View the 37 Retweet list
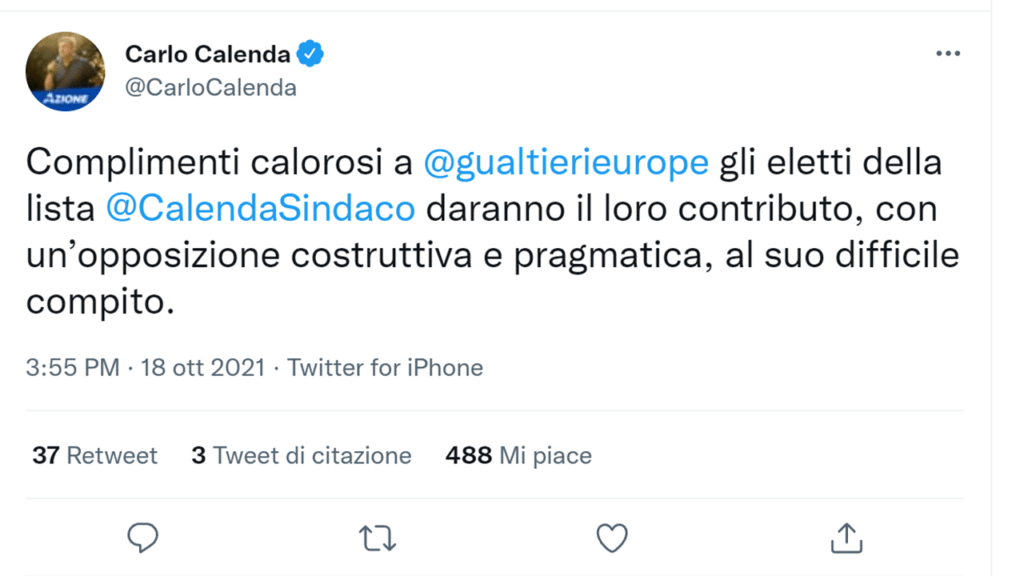1024x576 pixels. (95, 456)
